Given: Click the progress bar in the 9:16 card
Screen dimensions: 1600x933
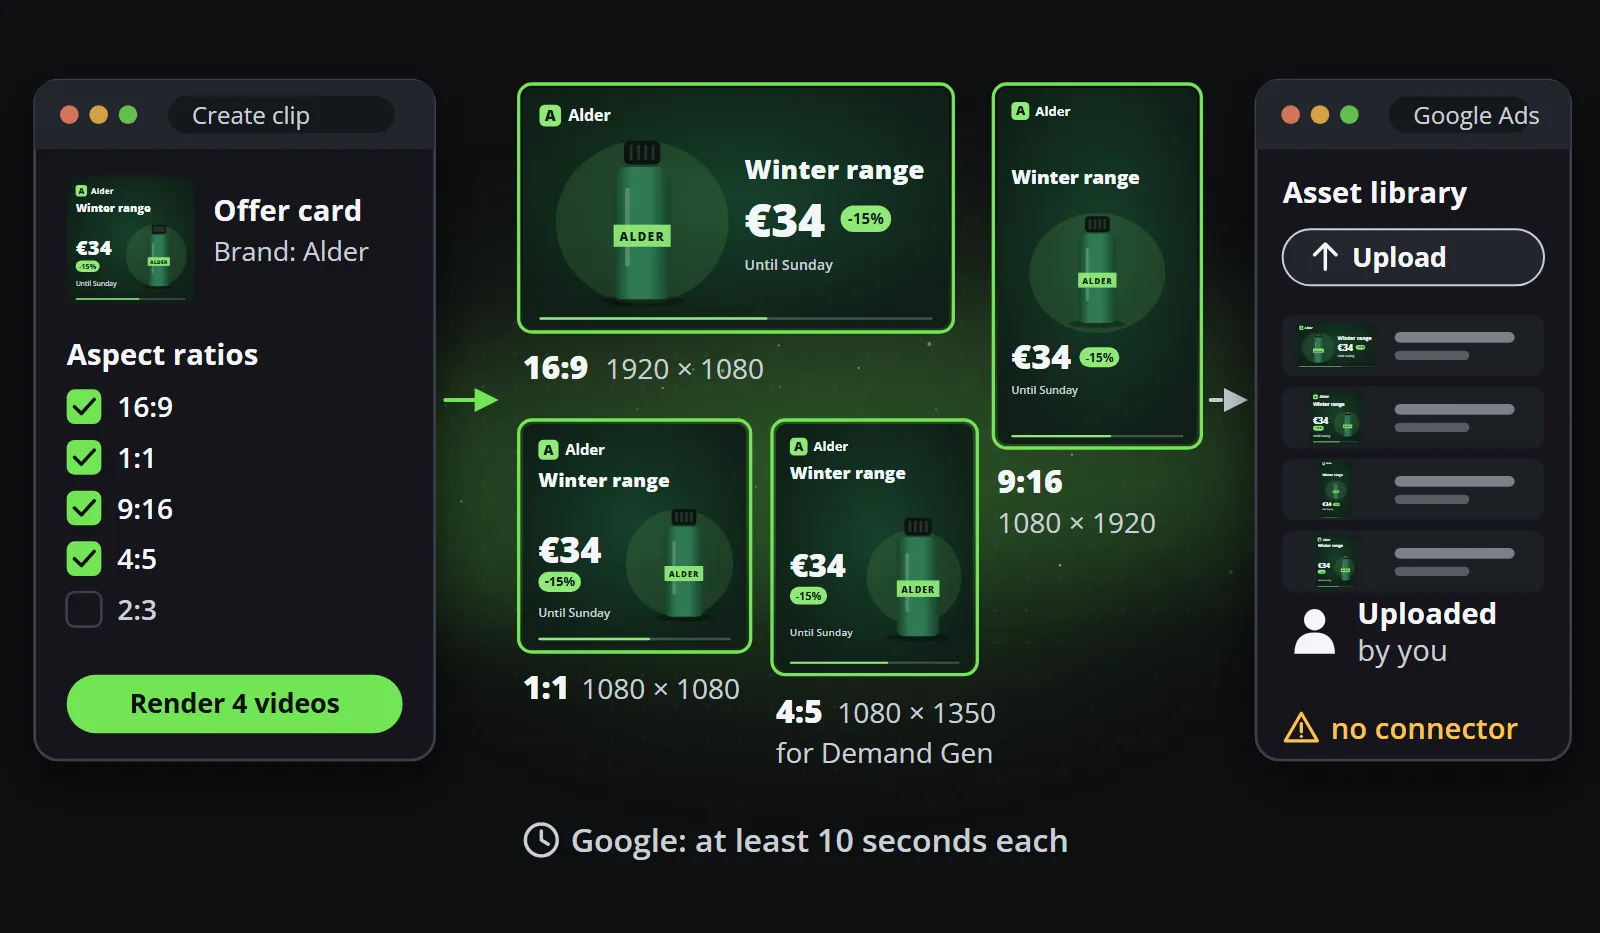Looking at the screenshot, I should [x=1097, y=436].
